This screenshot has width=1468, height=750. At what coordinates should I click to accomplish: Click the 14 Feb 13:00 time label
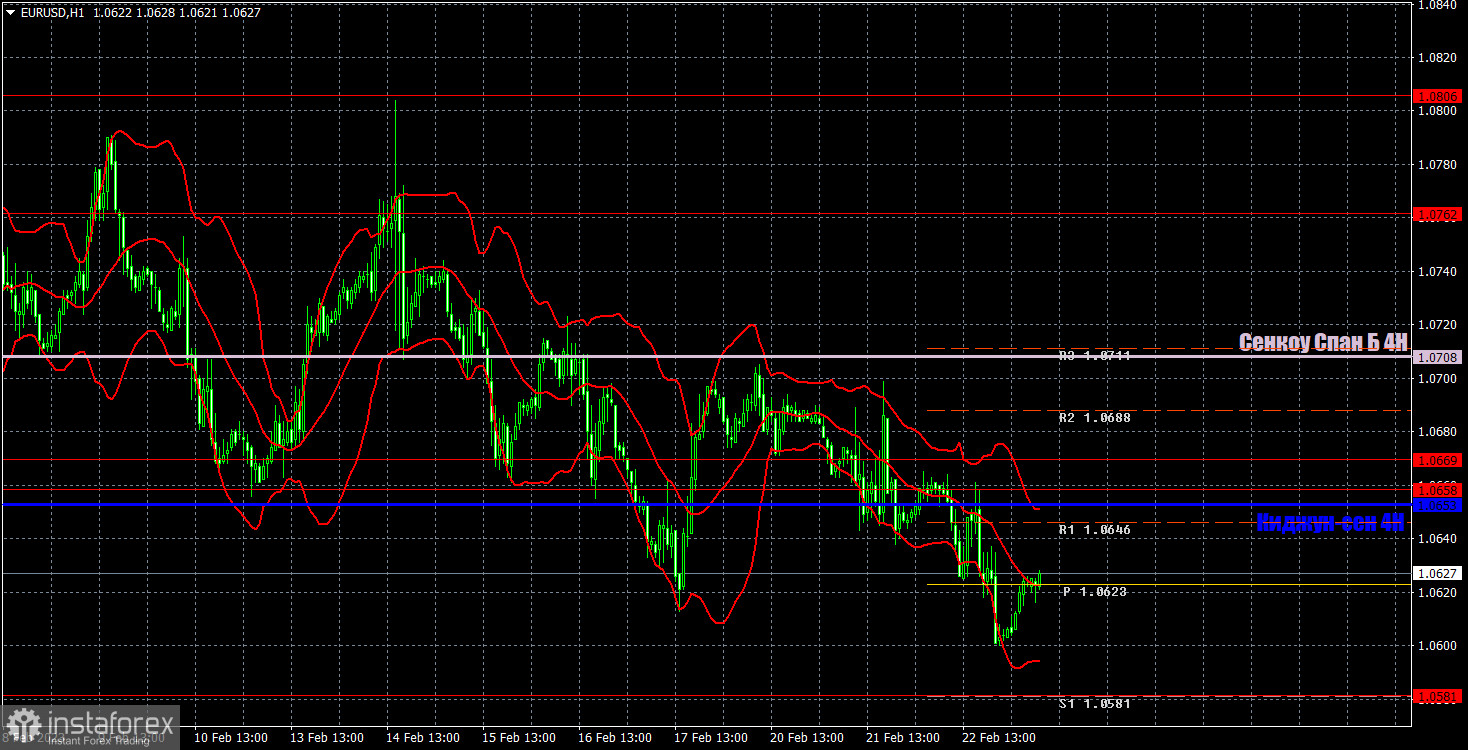pyautogui.click(x=422, y=738)
